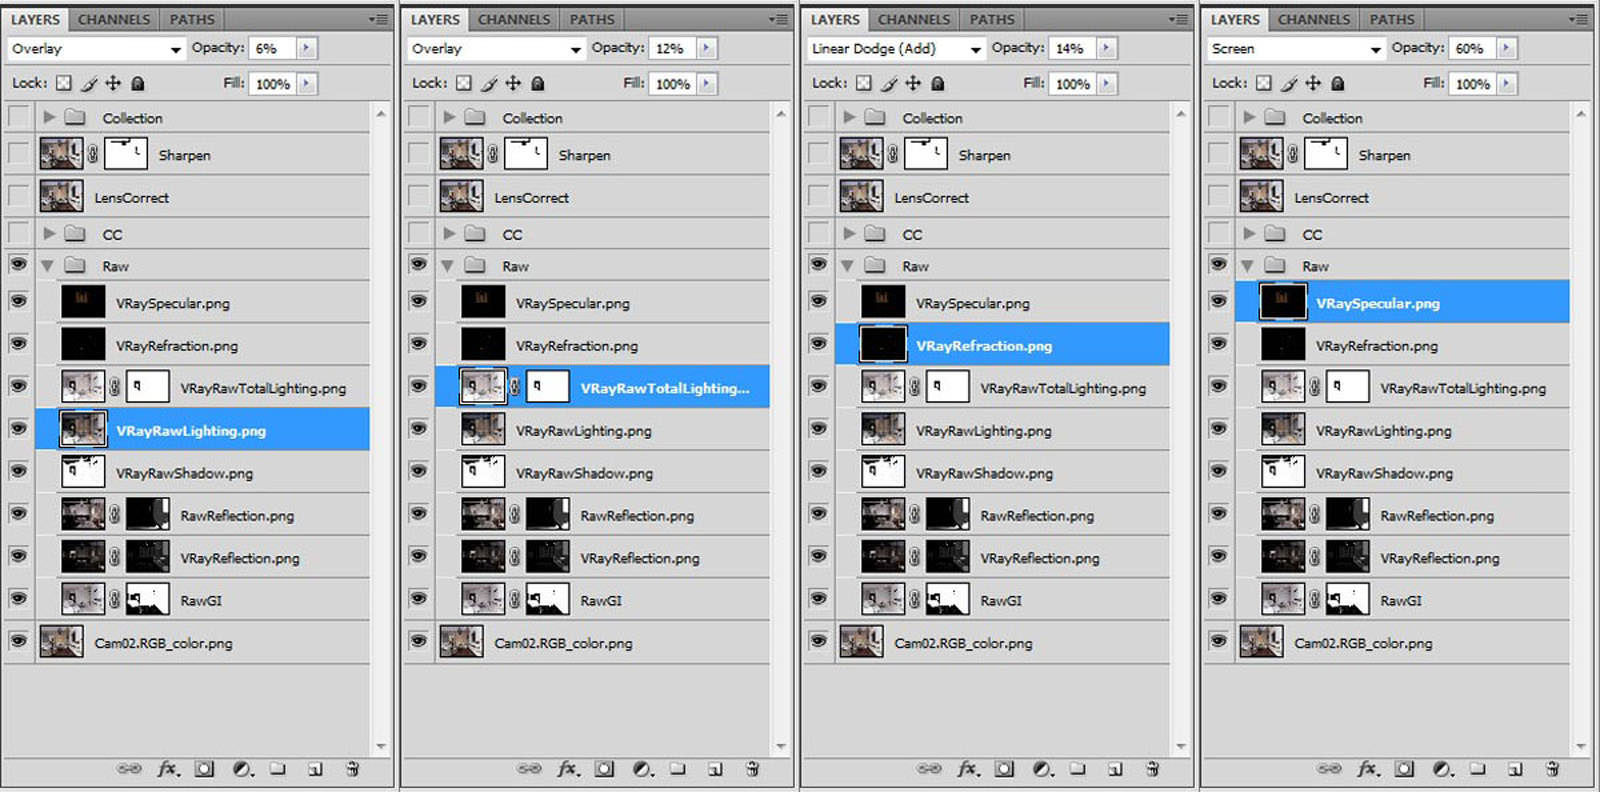Select LensCorrect layer in fourth panel
The image size is (1600, 792).
[1402, 196]
